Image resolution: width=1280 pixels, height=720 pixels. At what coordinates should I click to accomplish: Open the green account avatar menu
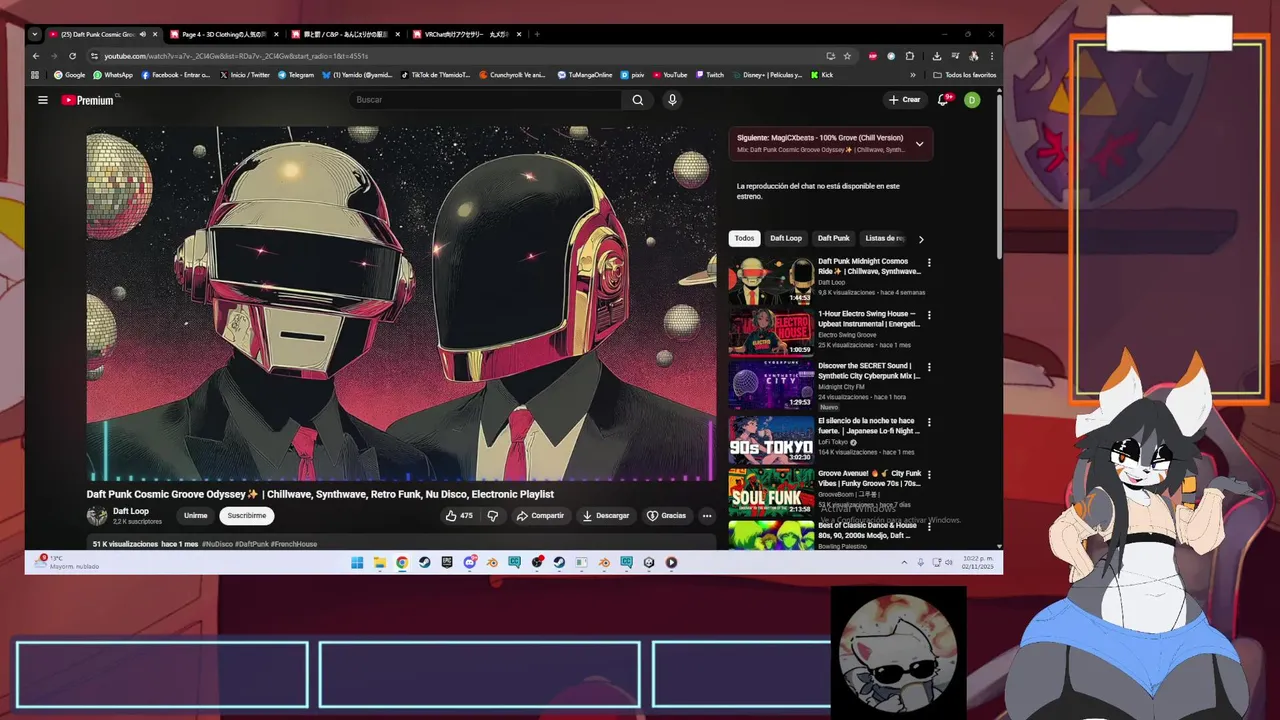coord(972,100)
